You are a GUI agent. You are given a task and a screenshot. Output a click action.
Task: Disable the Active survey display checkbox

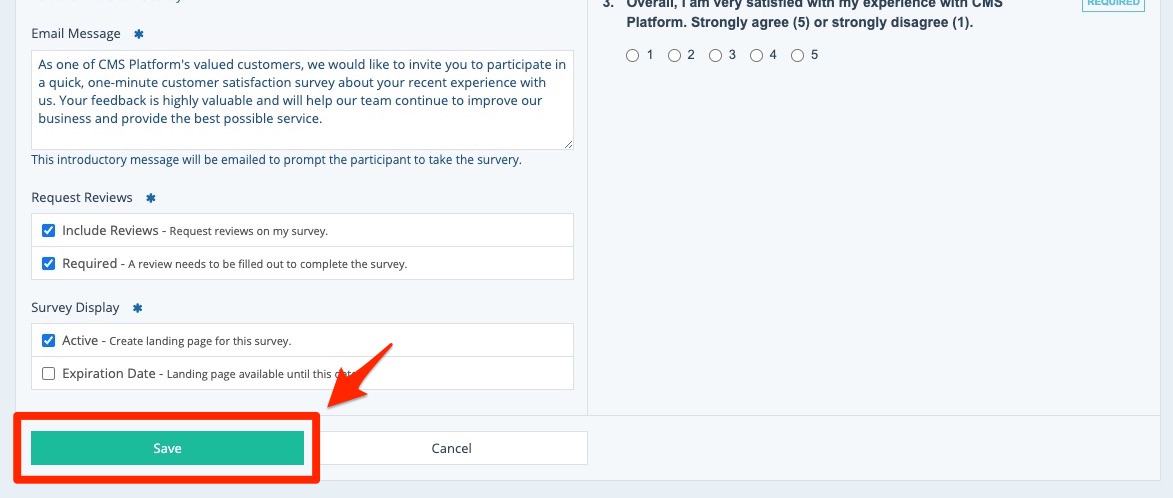coord(48,340)
